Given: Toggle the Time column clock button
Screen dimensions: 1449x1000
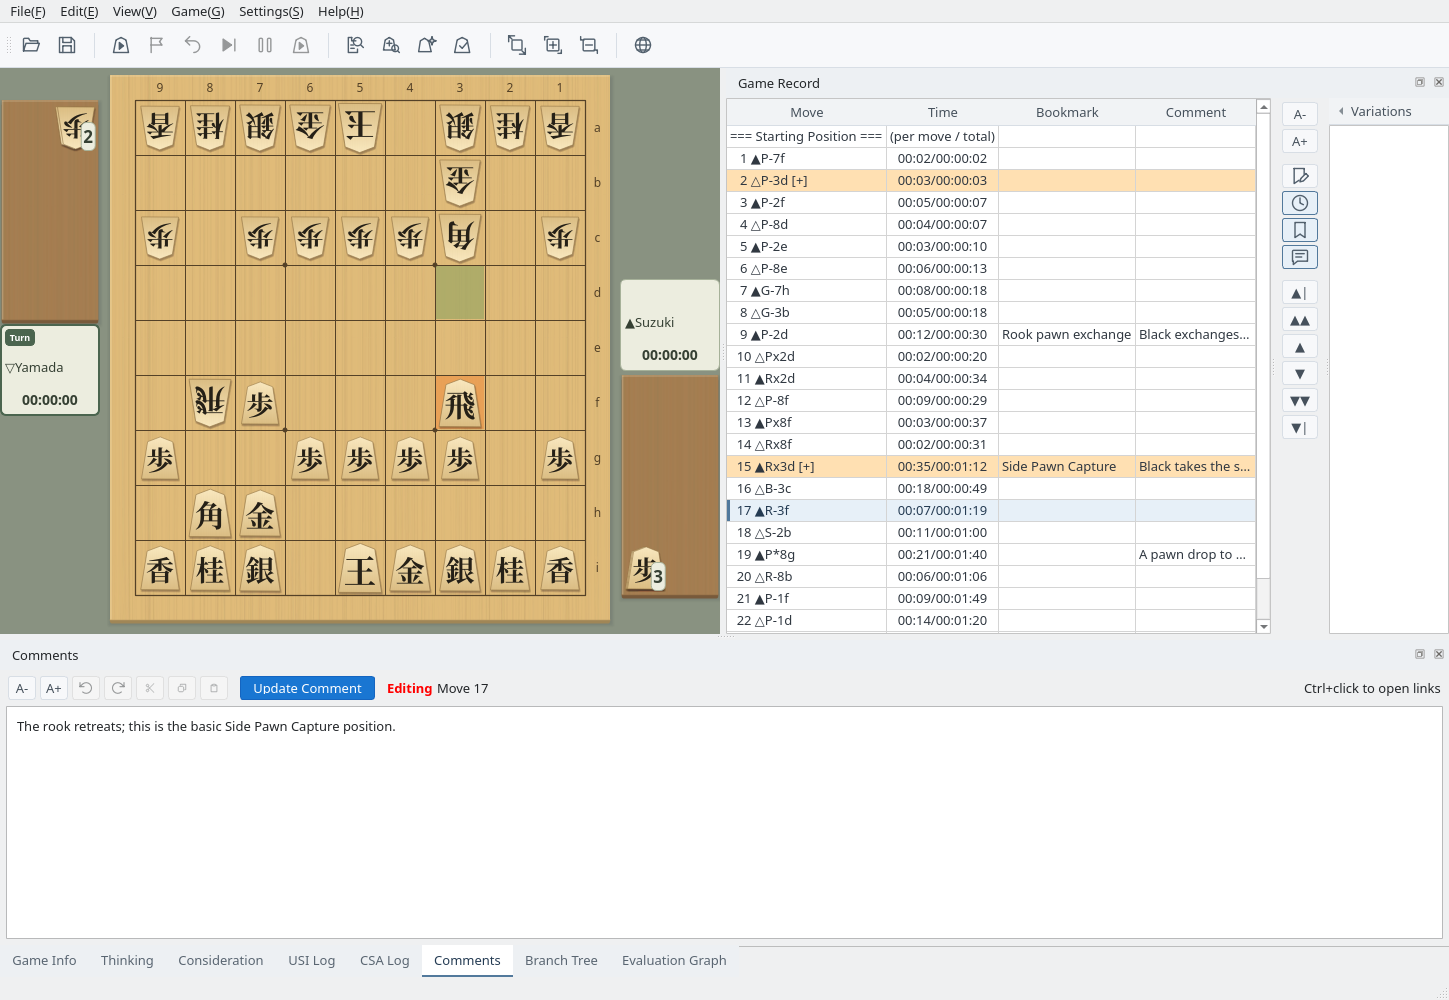Looking at the screenshot, I should [1300, 203].
